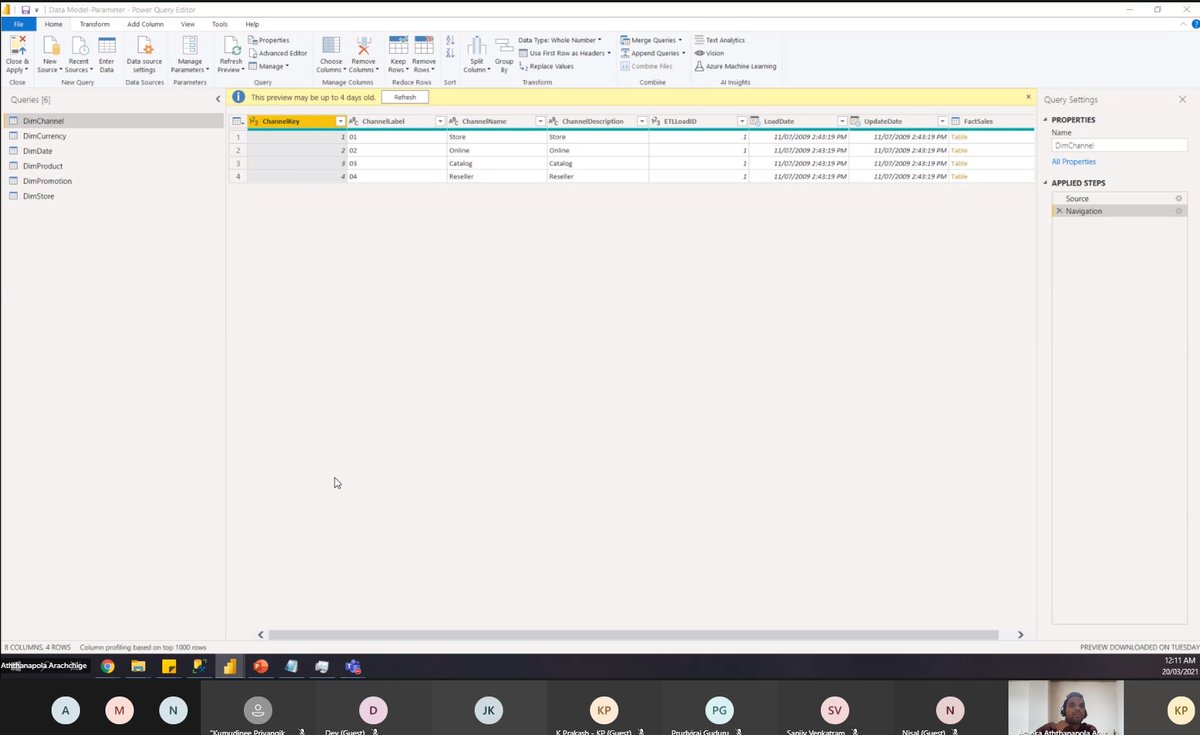
Task: Switch to the View tab
Action: (x=188, y=24)
